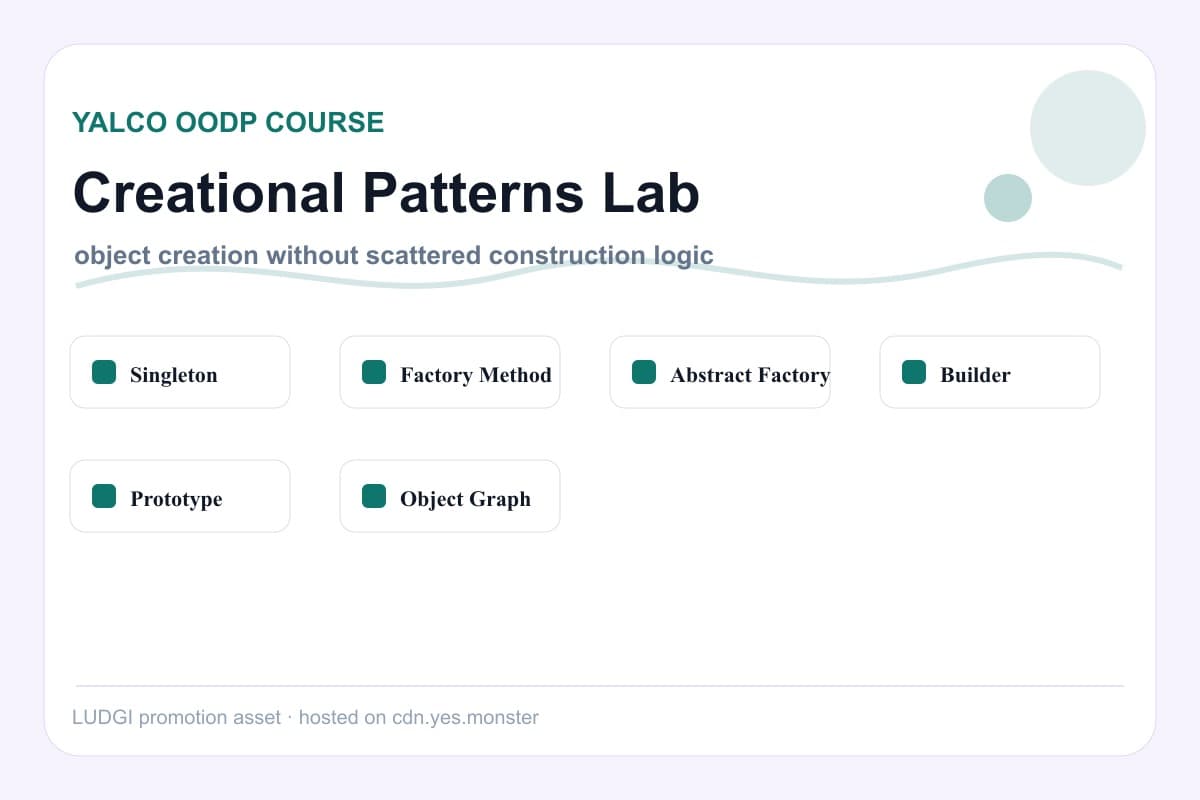Open the Factory Method card
1200x800 pixels.
pyautogui.click(x=450, y=372)
